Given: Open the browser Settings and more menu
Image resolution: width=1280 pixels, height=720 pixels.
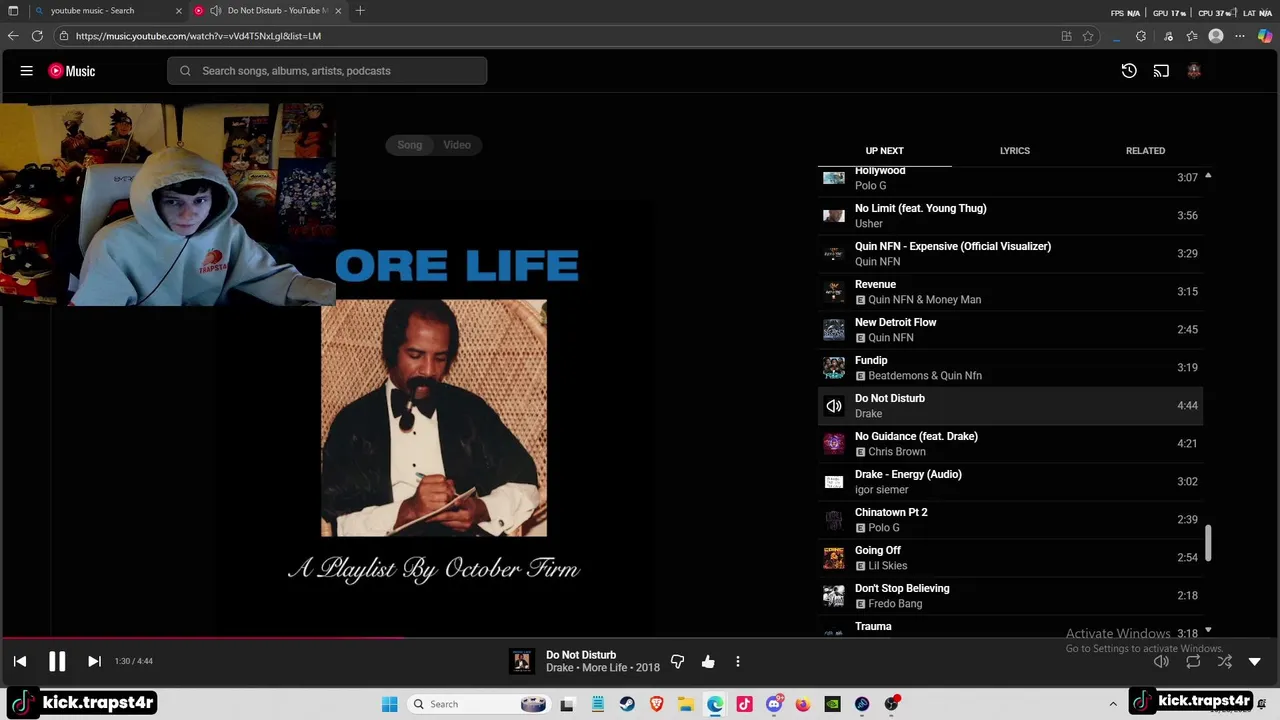Looking at the screenshot, I should [1240, 36].
